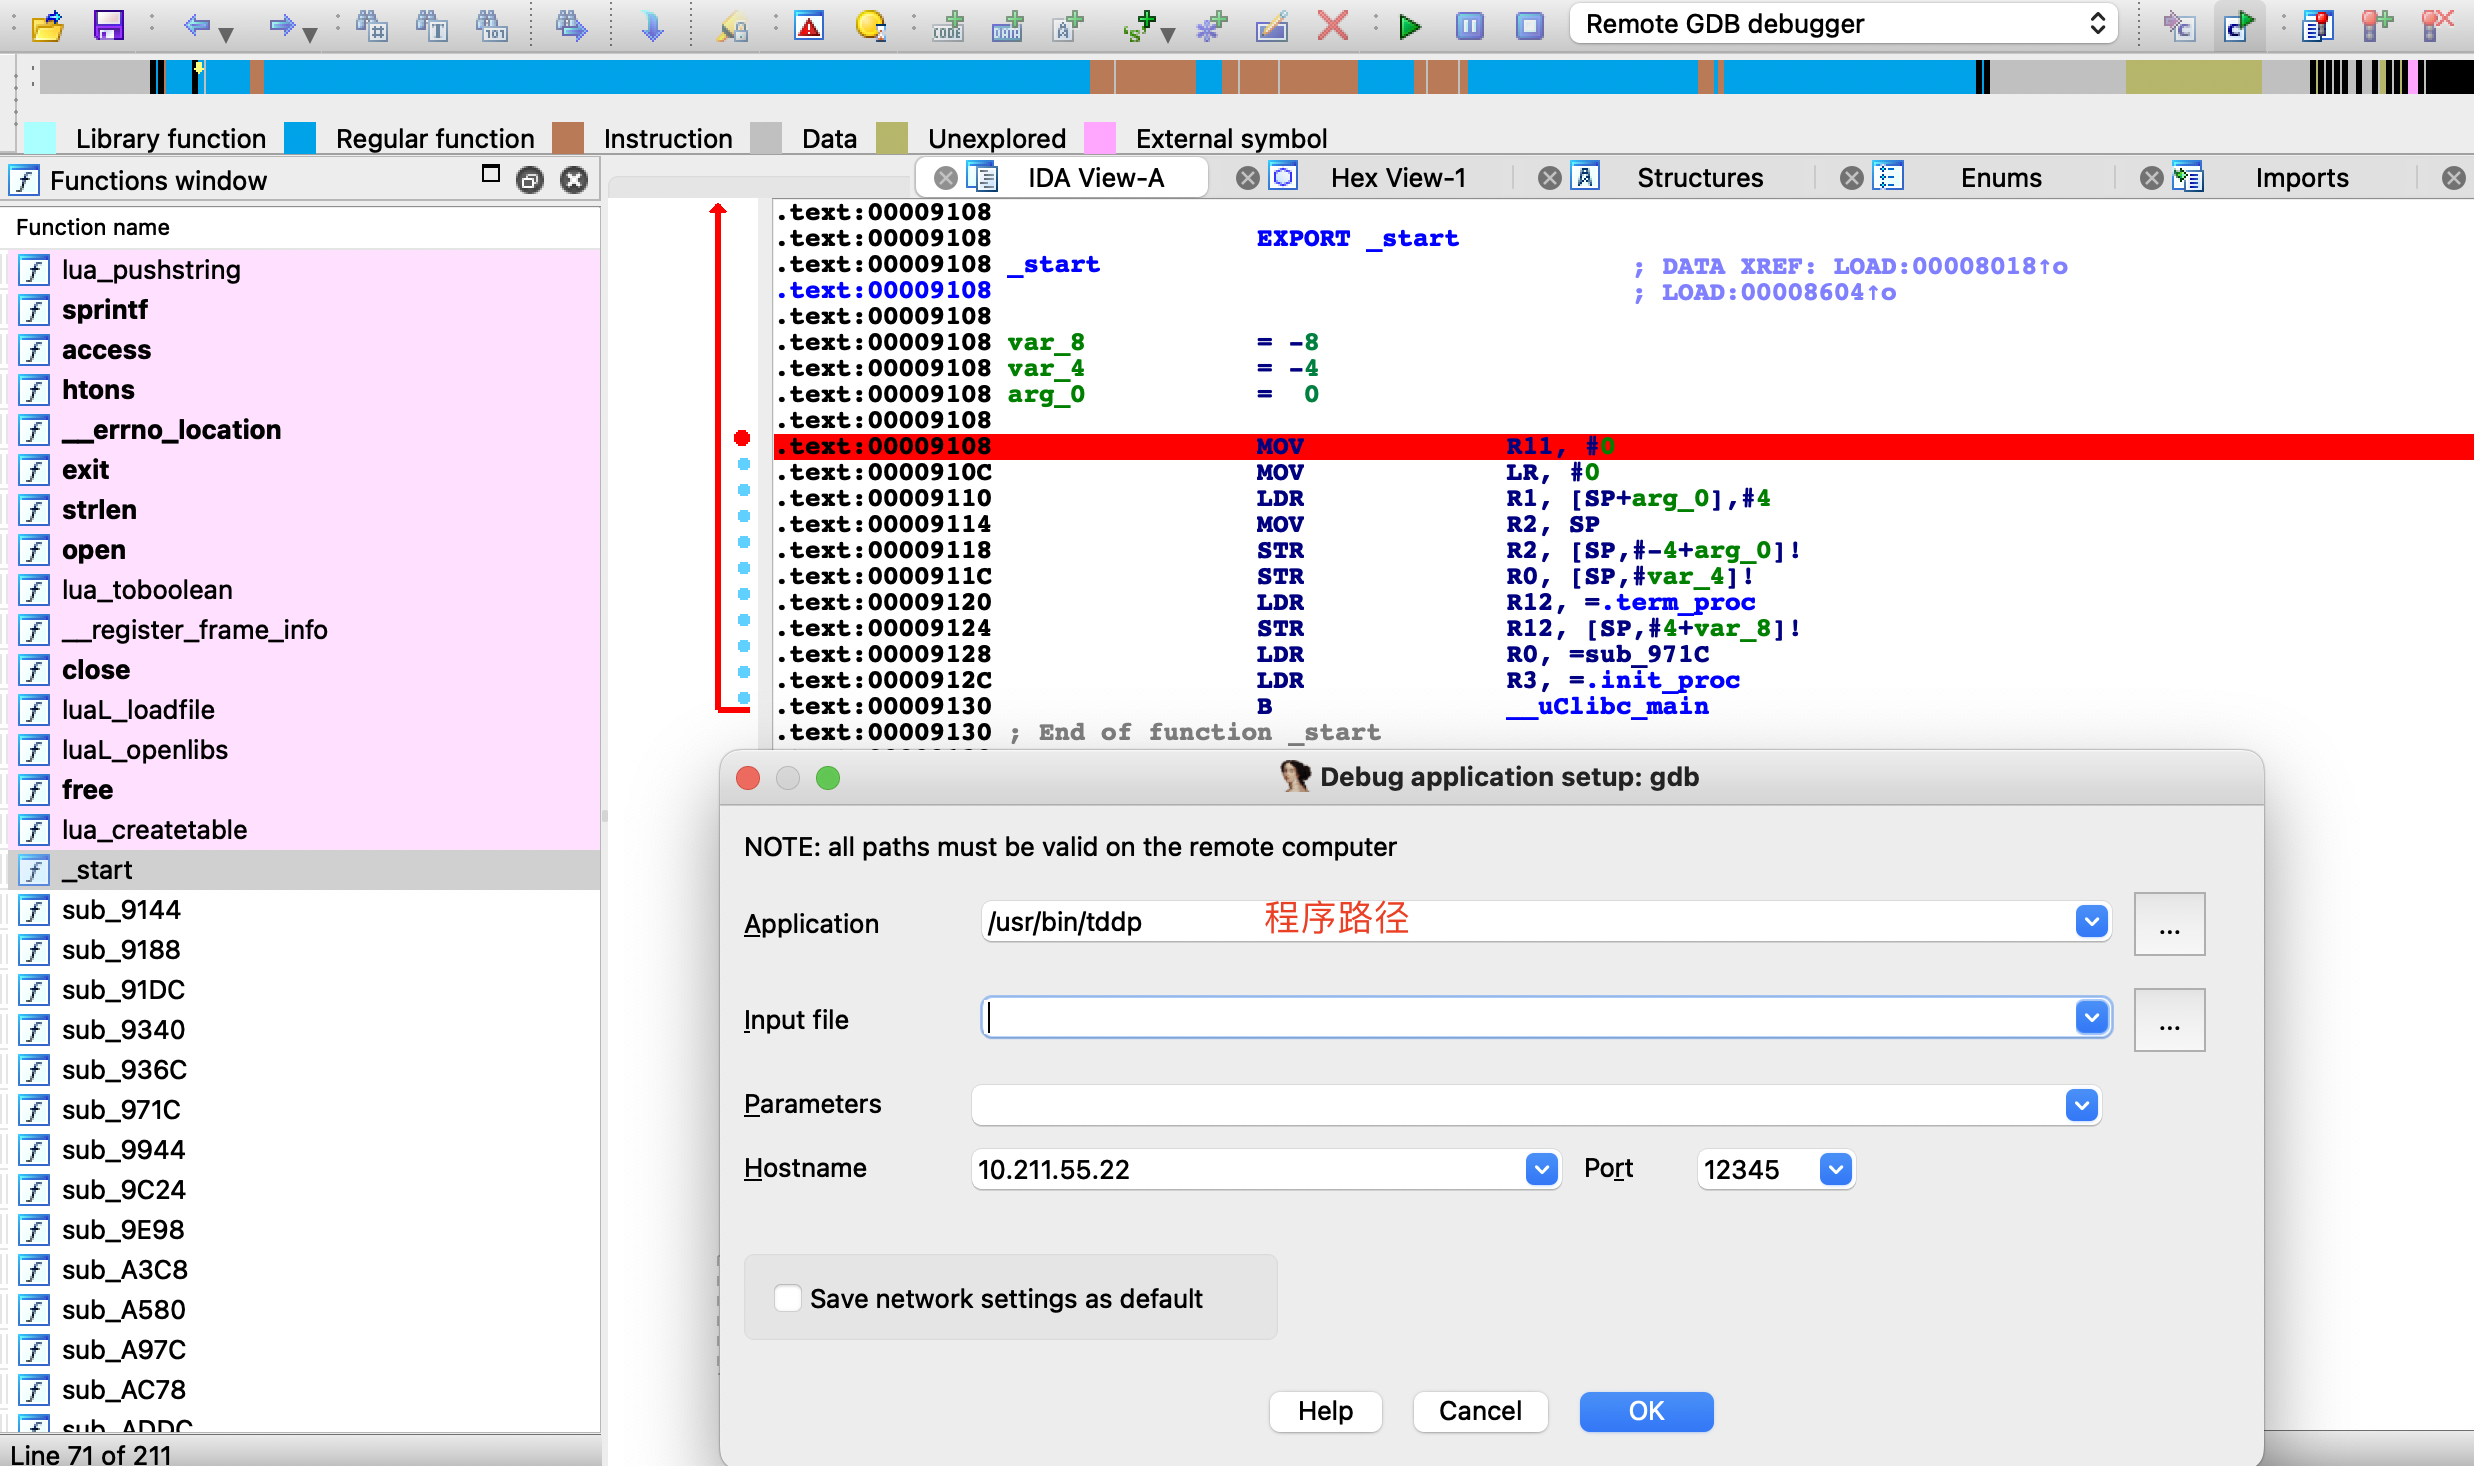Click the Cancel button in dialog
The width and height of the screenshot is (2474, 1466).
(x=1479, y=1411)
